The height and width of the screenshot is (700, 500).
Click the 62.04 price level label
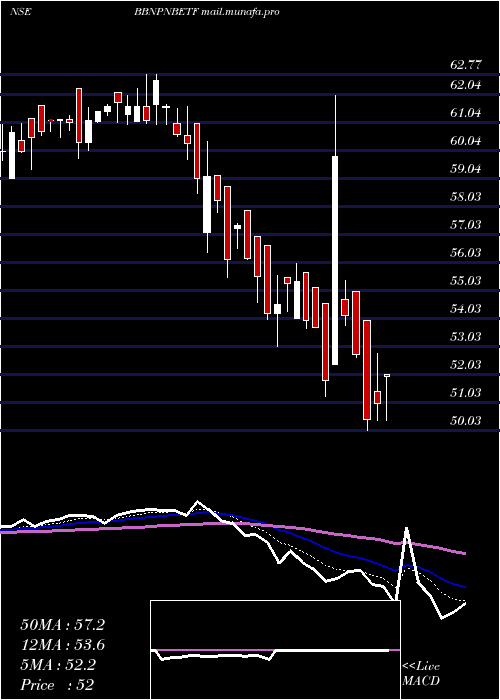tap(466, 84)
